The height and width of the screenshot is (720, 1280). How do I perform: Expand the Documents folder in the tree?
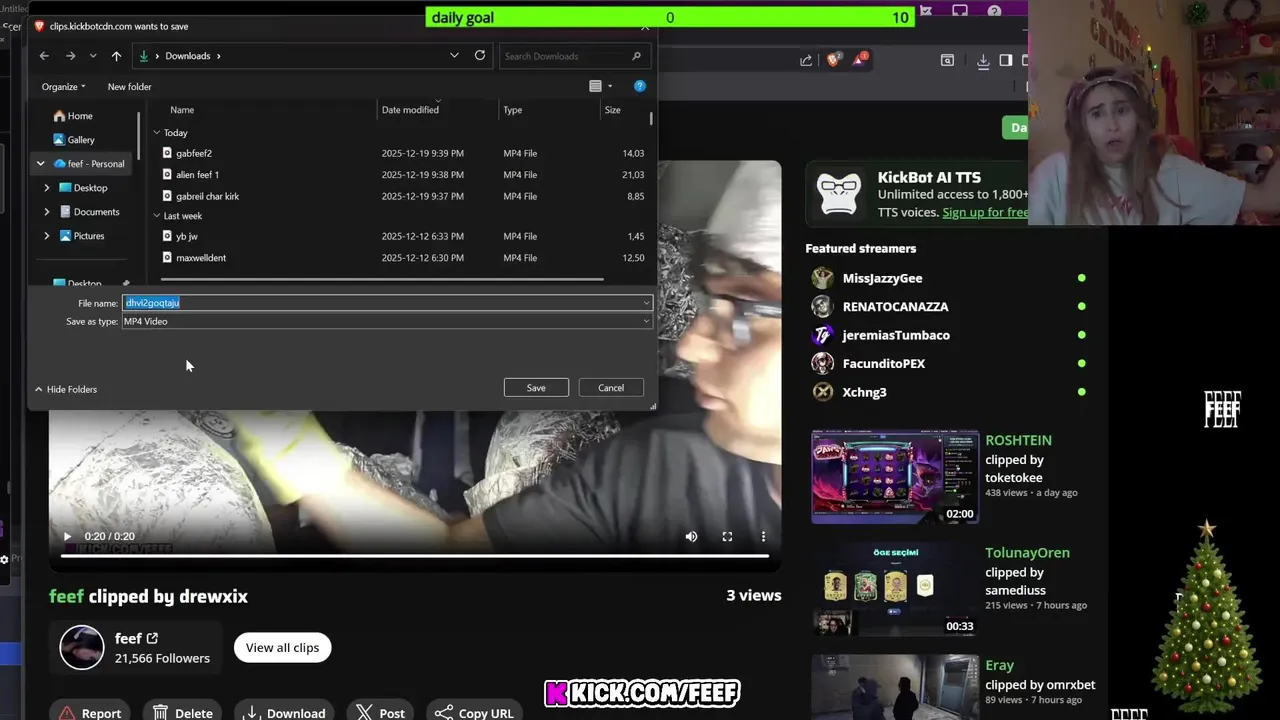click(46, 212)
